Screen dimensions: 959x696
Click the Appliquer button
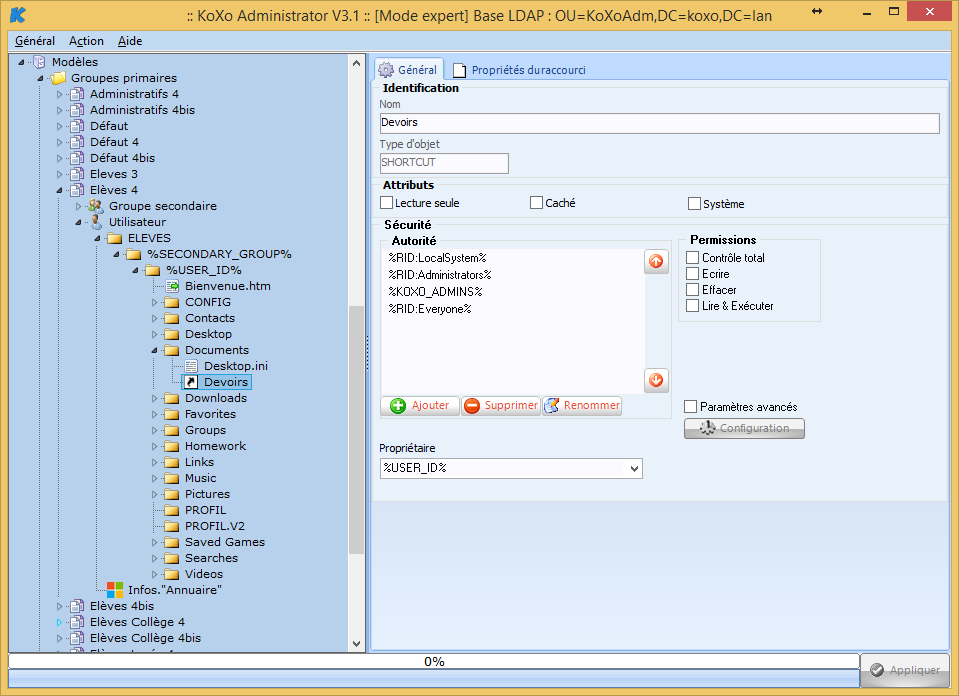905,670
